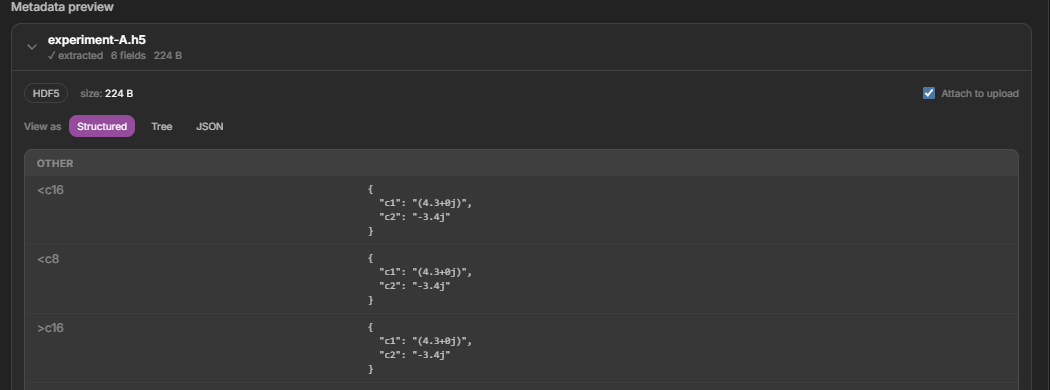Select the experiment-A.h5 file name
The width and height of the screenshot is (1050, 390).
click(x=97, y=40)
